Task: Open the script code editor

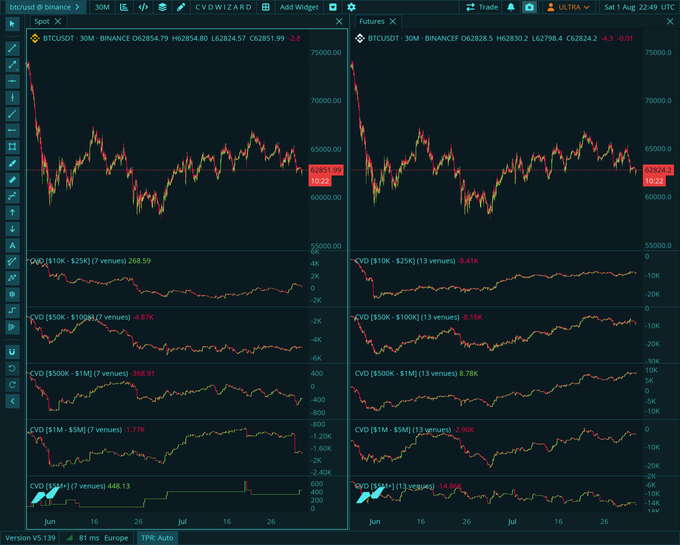Action: coord(143,7)
